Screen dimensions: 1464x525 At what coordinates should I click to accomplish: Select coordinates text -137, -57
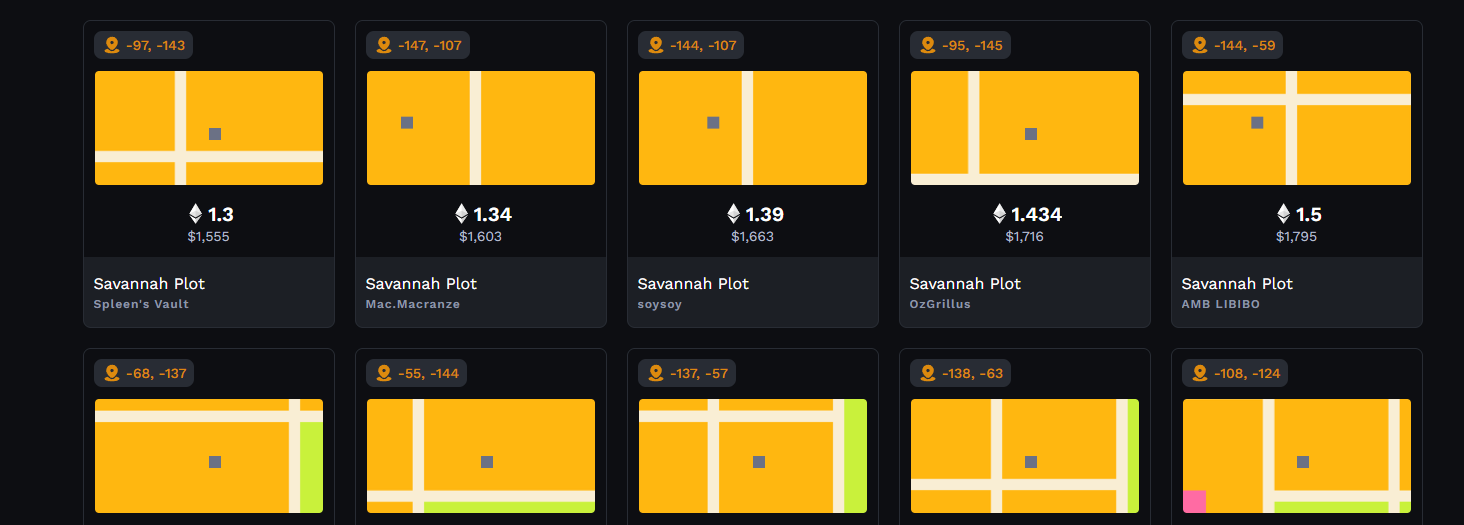700,373
